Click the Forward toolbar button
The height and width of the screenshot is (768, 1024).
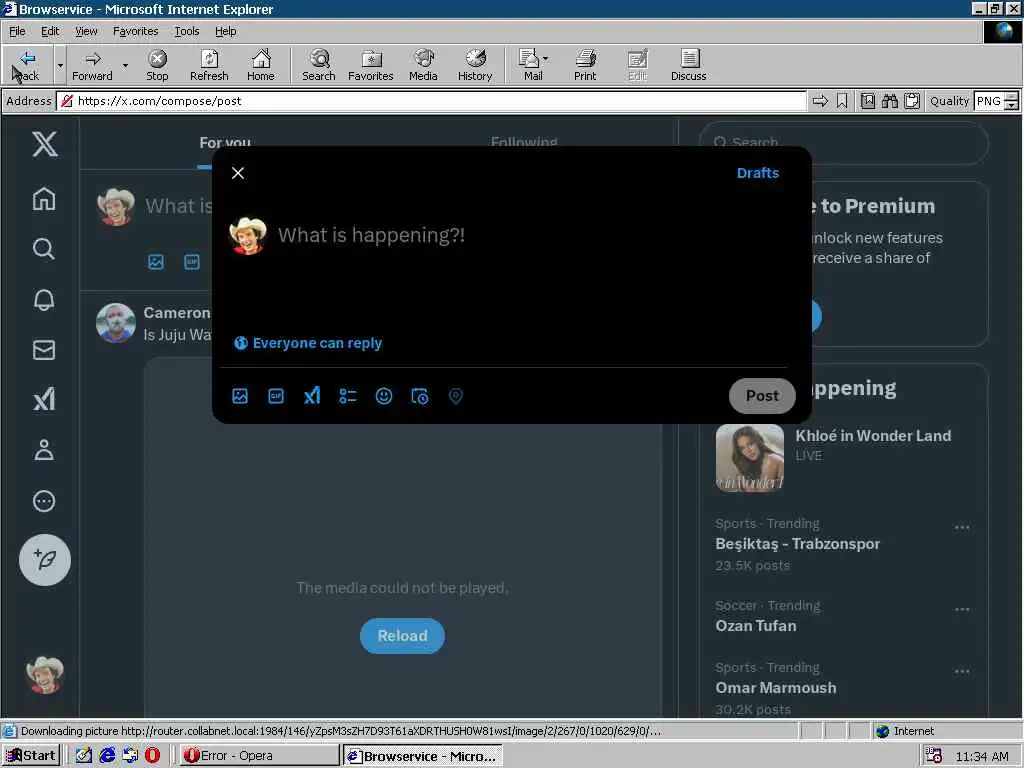point(92,65)
